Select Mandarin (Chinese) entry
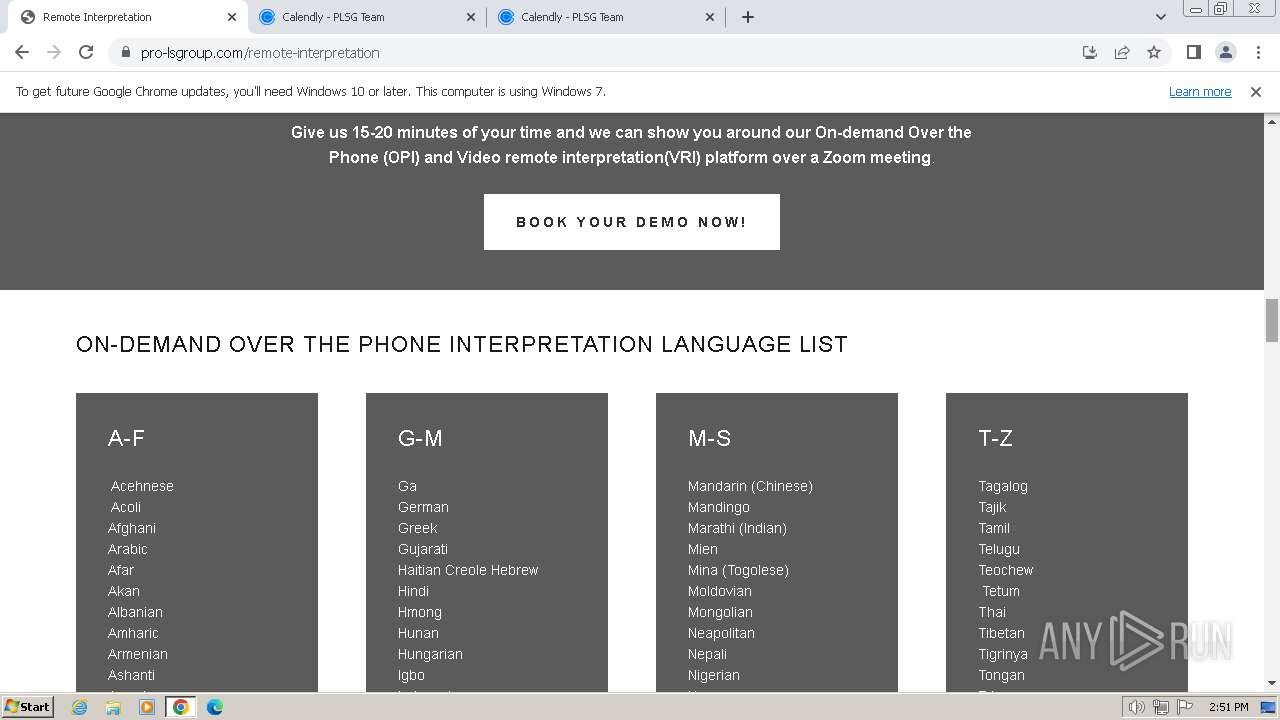This screenshot has width=1280, height=720. pos(750,486)
